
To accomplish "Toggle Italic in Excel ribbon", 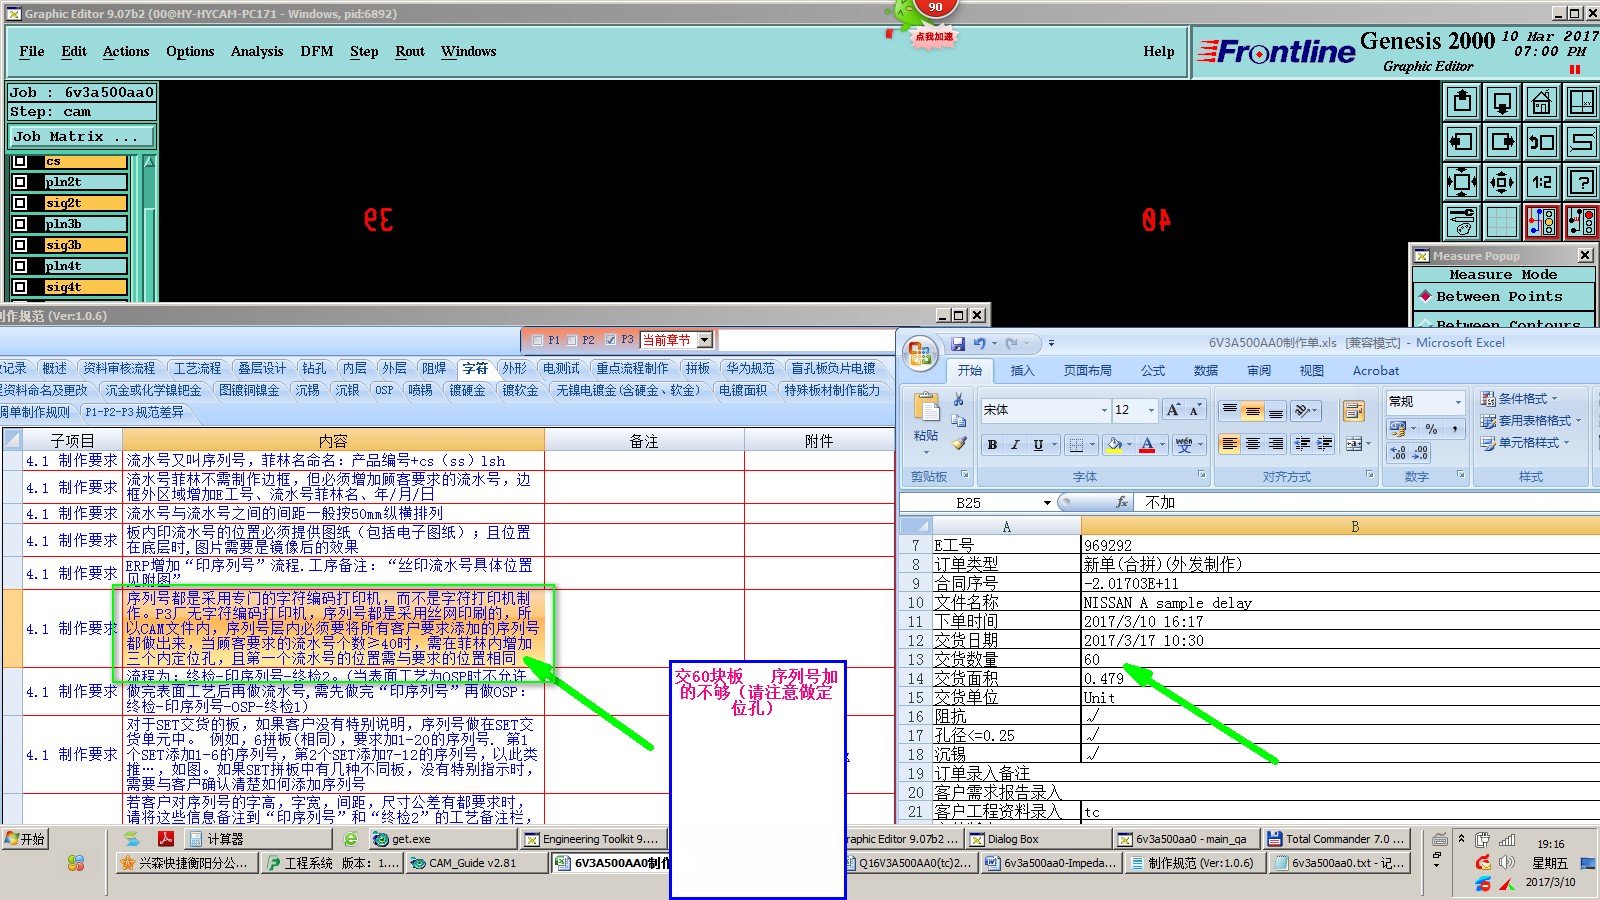I will [x=1015, y=445].
